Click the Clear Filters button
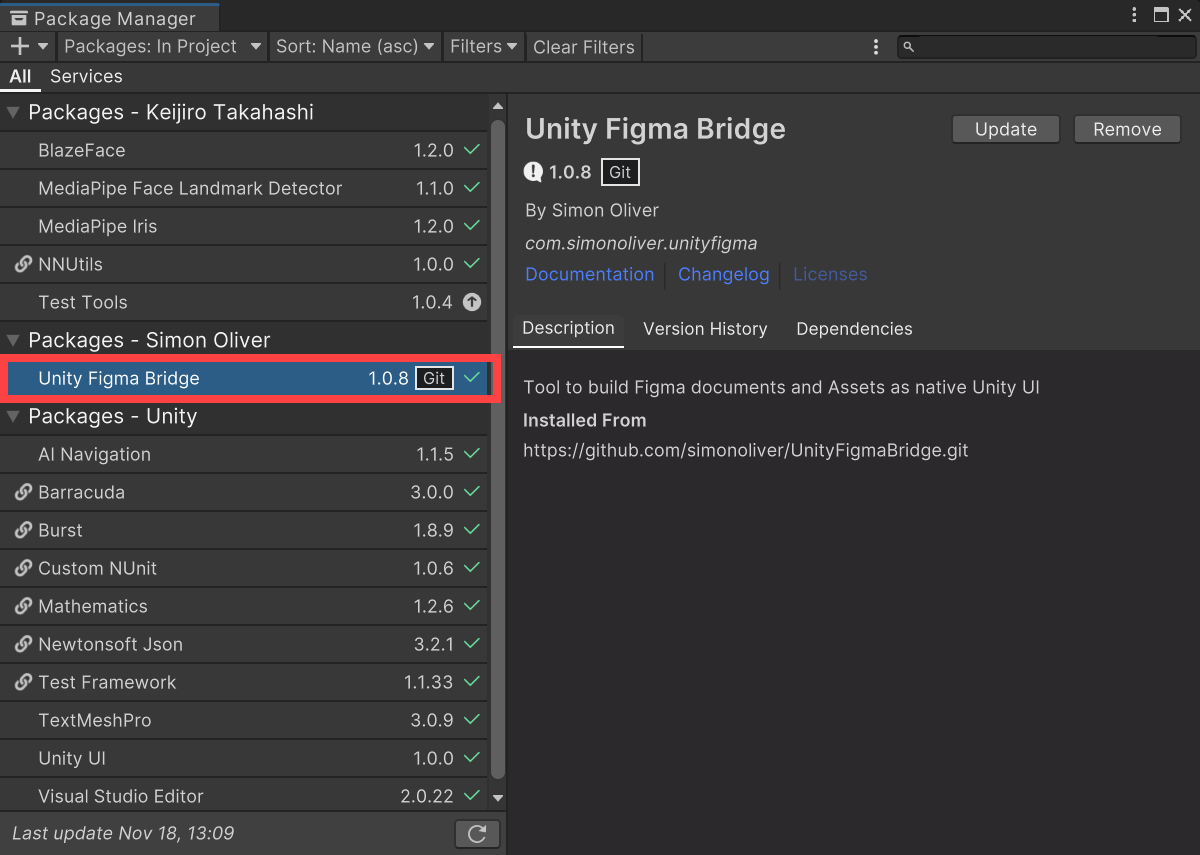Screen dimensions: 1200x855 [x=584, y=47]
